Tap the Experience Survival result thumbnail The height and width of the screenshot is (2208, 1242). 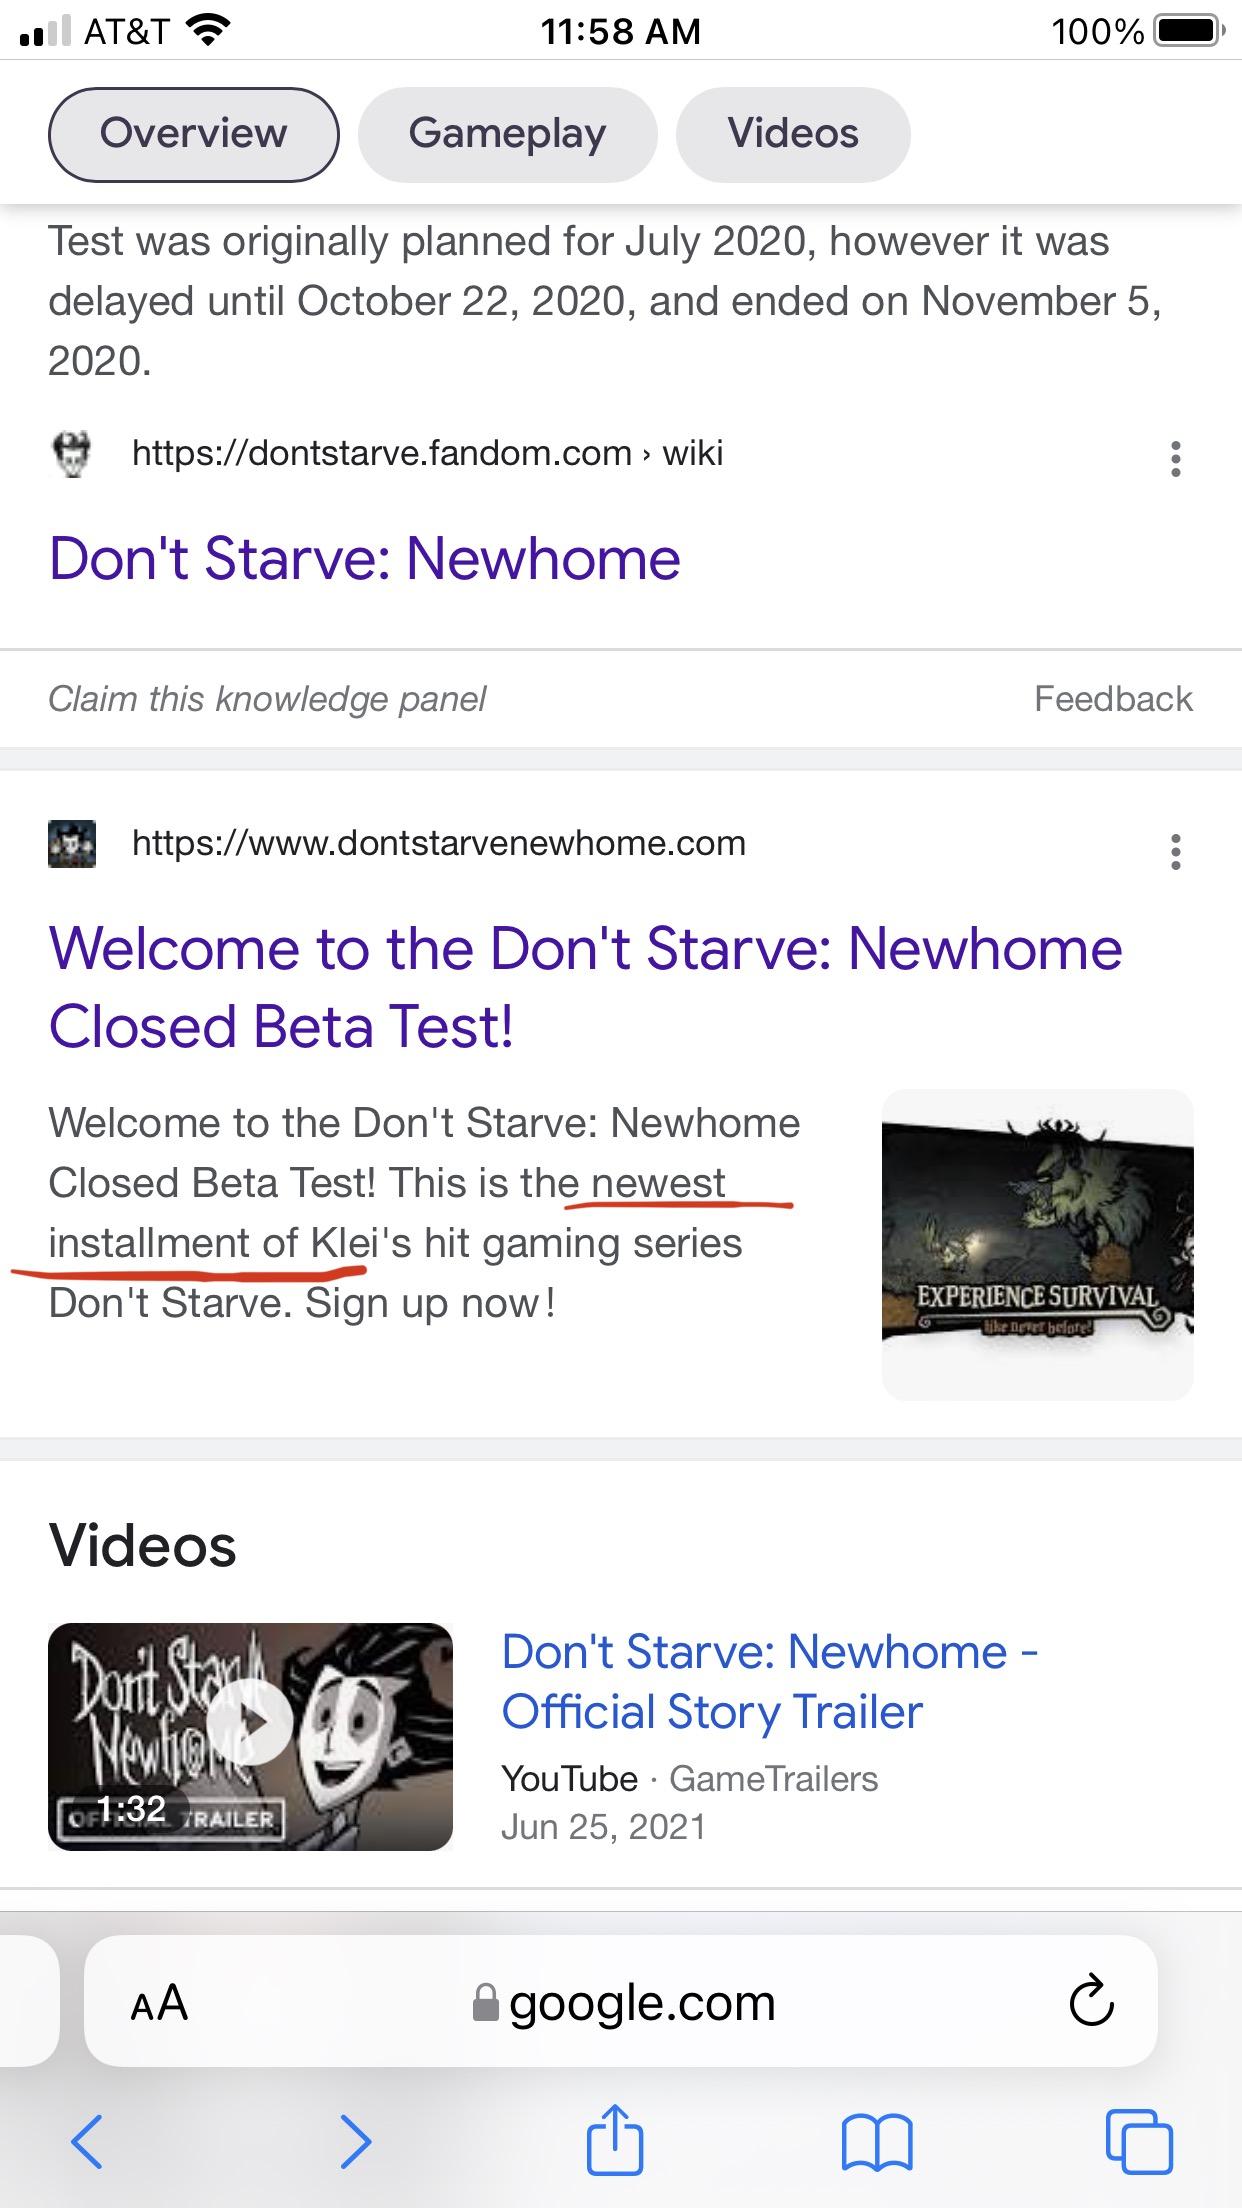[1037, 1244]
